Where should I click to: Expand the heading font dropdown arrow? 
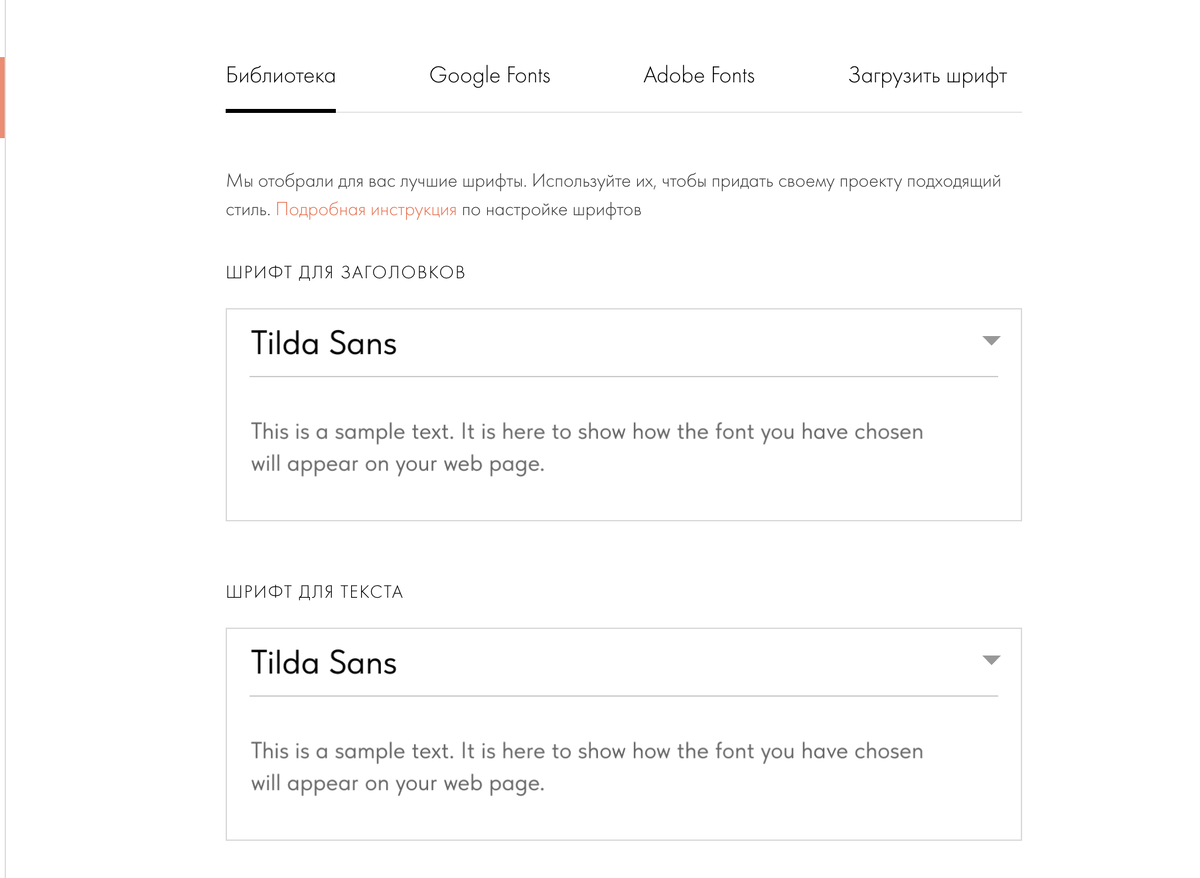coord(990,341)
